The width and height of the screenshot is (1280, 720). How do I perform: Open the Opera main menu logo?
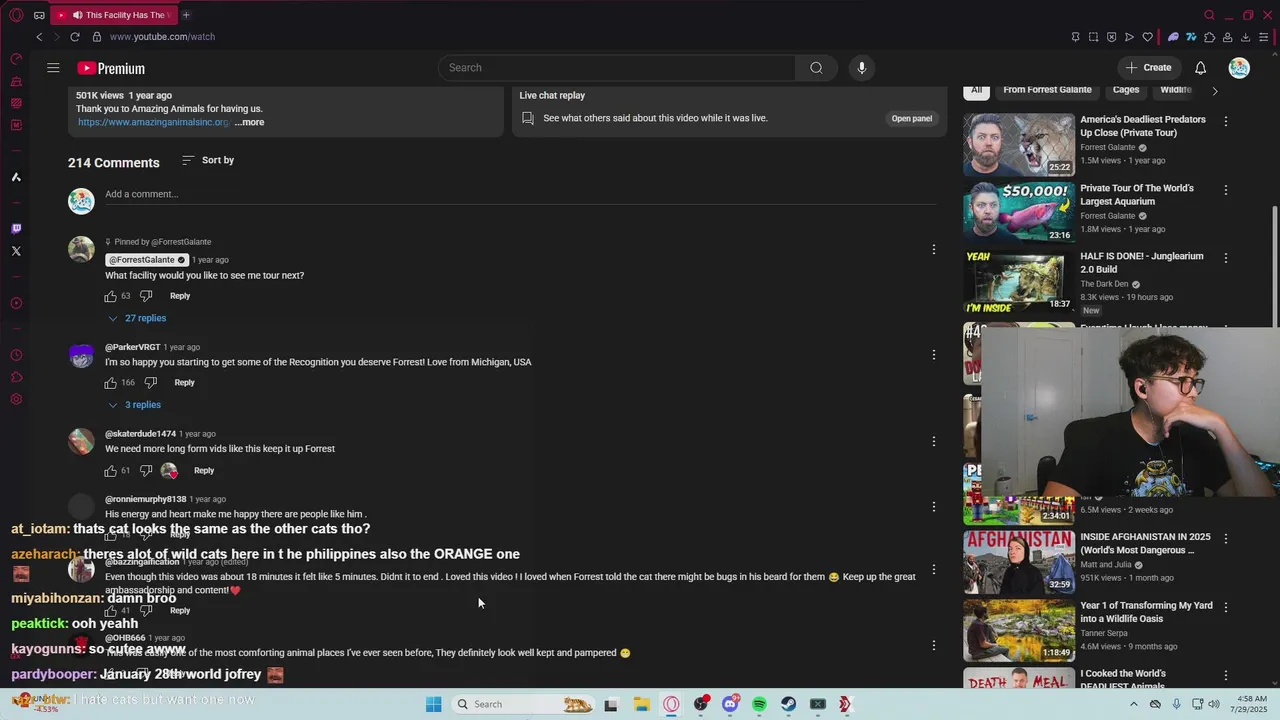(16, 15)
